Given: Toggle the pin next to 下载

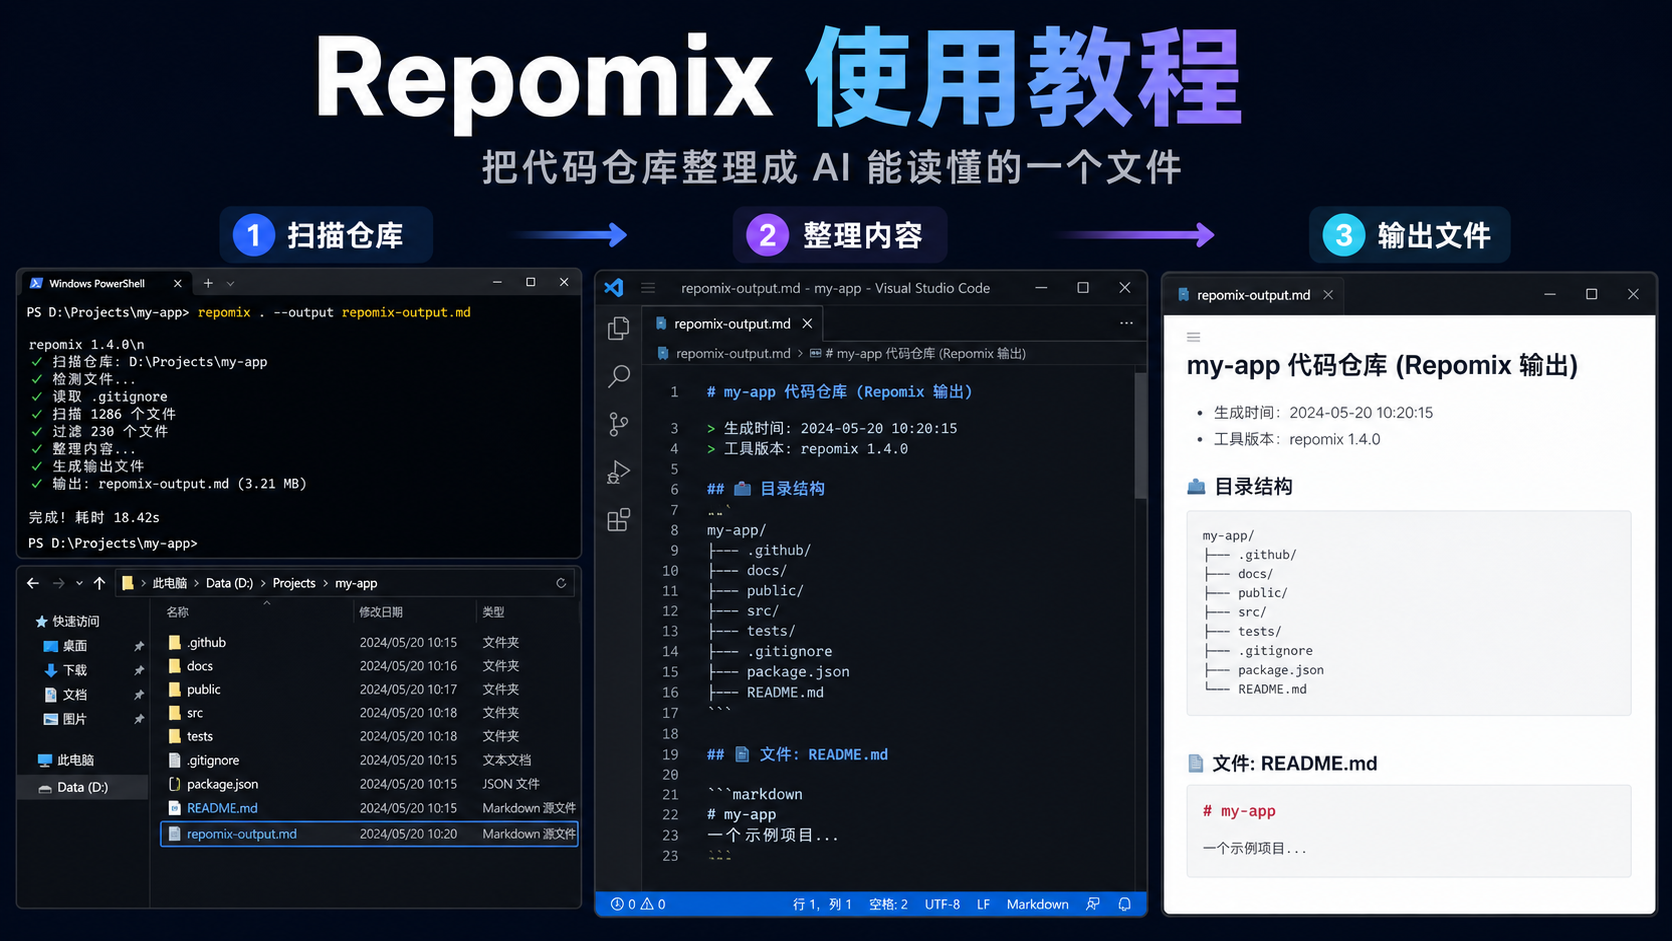Looking at the screenshot, I should click(139, 670).
